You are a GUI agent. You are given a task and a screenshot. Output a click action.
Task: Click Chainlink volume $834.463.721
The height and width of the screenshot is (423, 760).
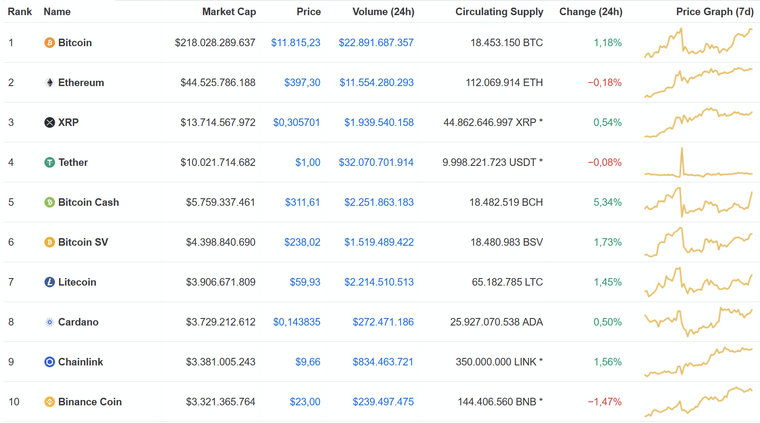[x=383, y=362]
